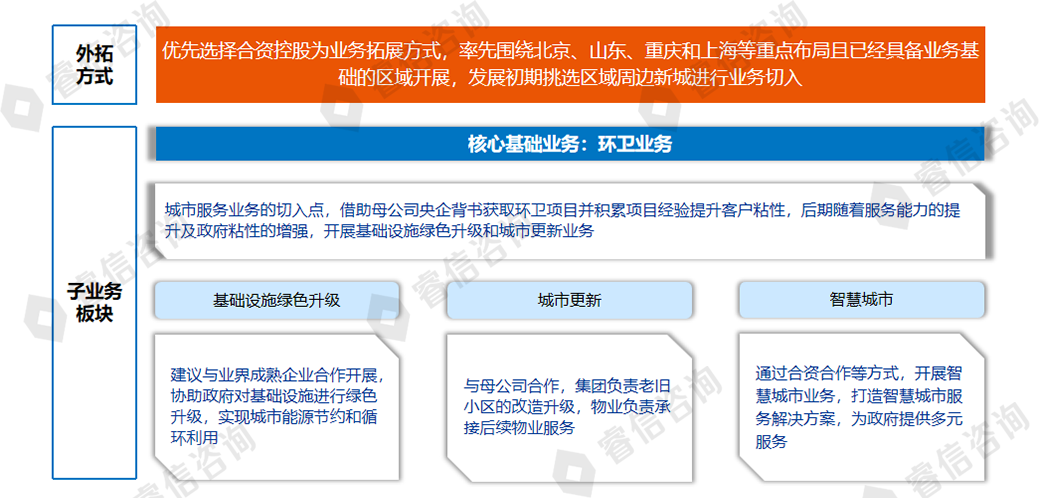Viewport: 1040px width, 498px height.
Task: Select the orange banner about 合资控股 expansion
Action: pyautogui.click(x=570, y=64)
